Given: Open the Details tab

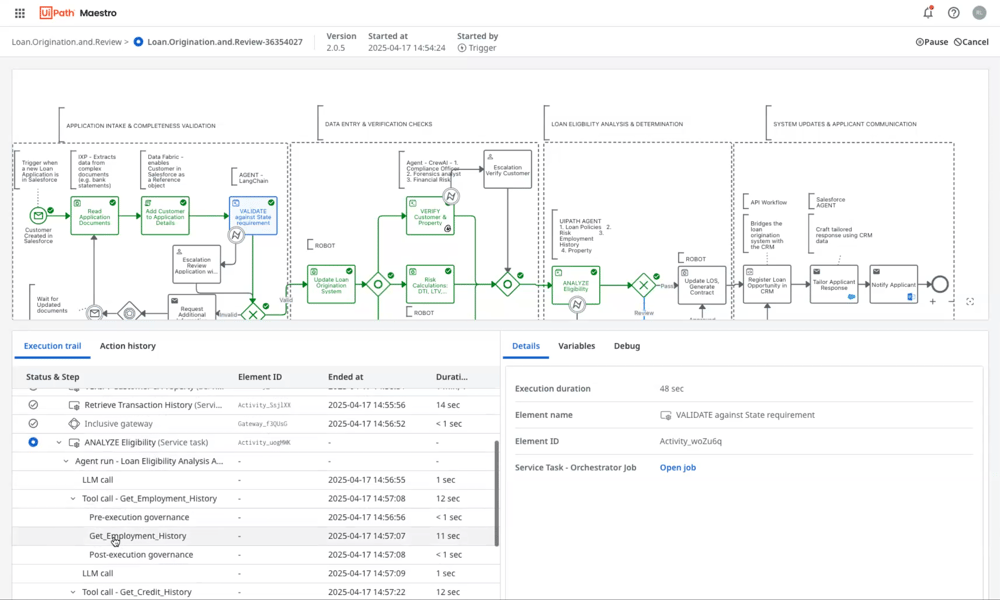Looking at the screenshot, I should point(526,346).
